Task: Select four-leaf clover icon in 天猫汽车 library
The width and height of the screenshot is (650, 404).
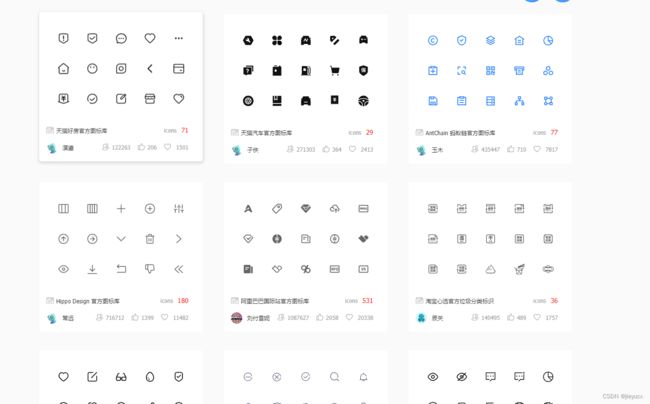Action: (277, 40)
